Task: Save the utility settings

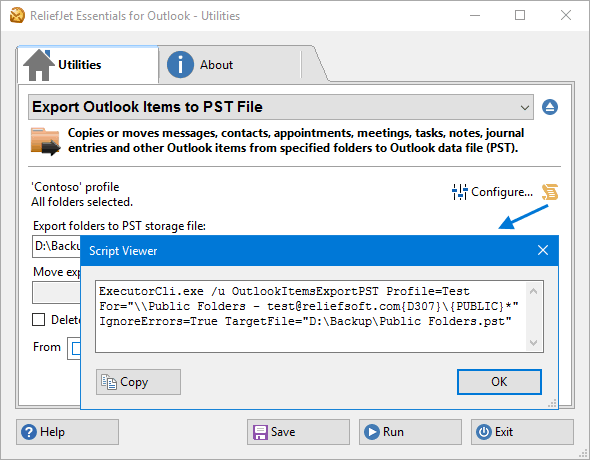Action: (298, 432)
